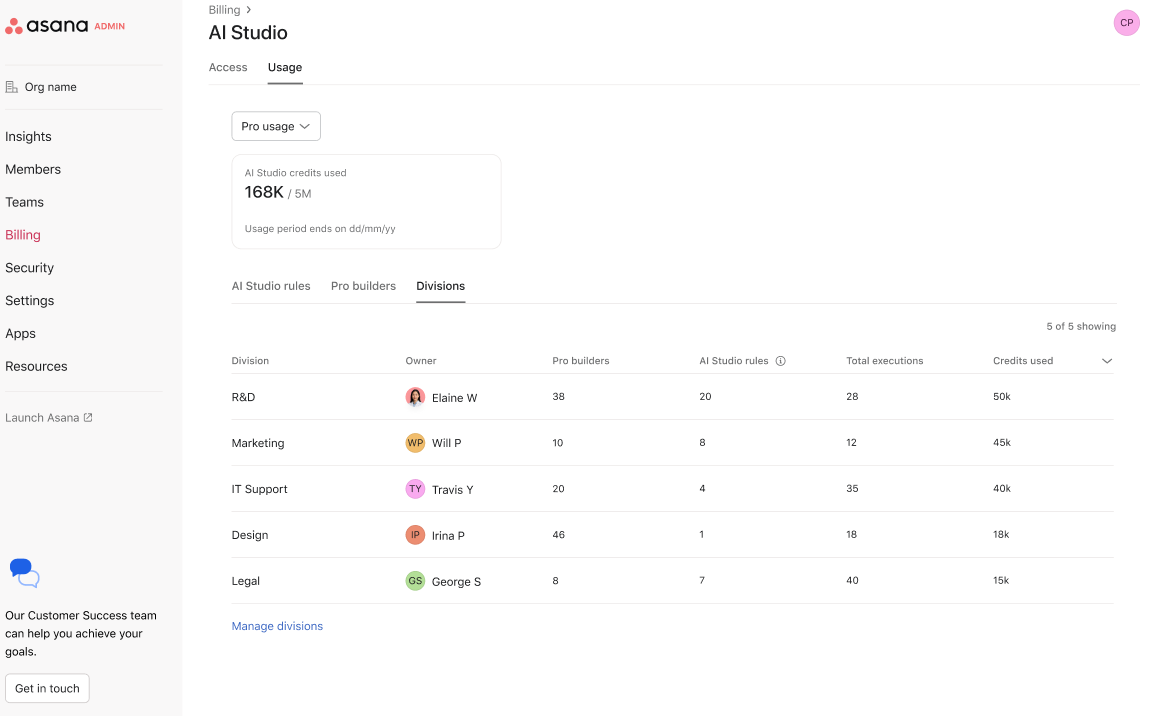The height and width of the screenshot is (716, 1157).
Task: Click the GS avatar for George S
Action: pyautogui.click(x=415, y=581)
